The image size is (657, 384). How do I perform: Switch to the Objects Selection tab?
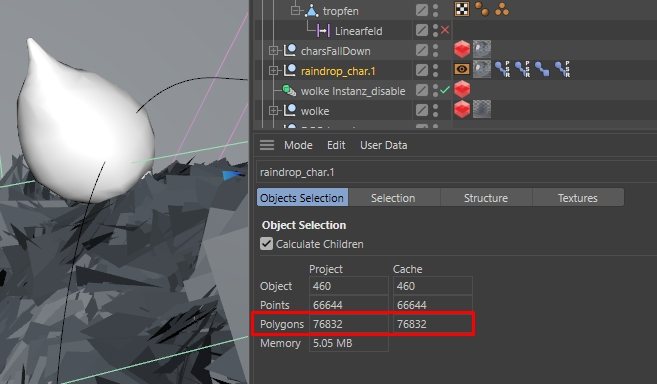click(302, 197)
